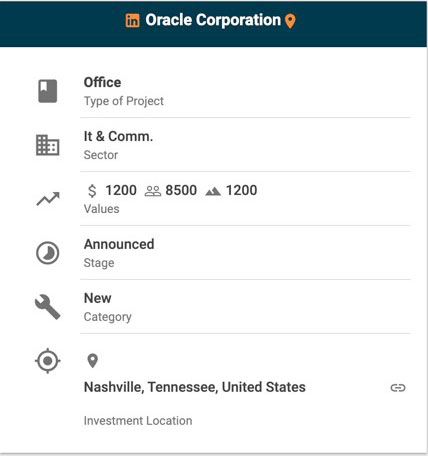Click the Oracle Corporation title
The width and height of the screenshot is (428, 456).
[x=213, y=20]
